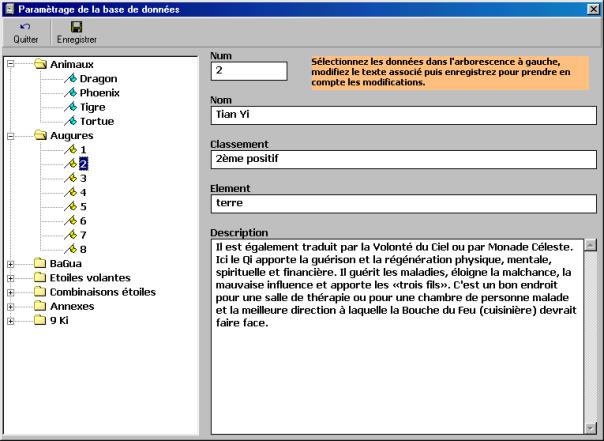Select the Etoiles volantes label
The image size is (604, 441).
90,278
